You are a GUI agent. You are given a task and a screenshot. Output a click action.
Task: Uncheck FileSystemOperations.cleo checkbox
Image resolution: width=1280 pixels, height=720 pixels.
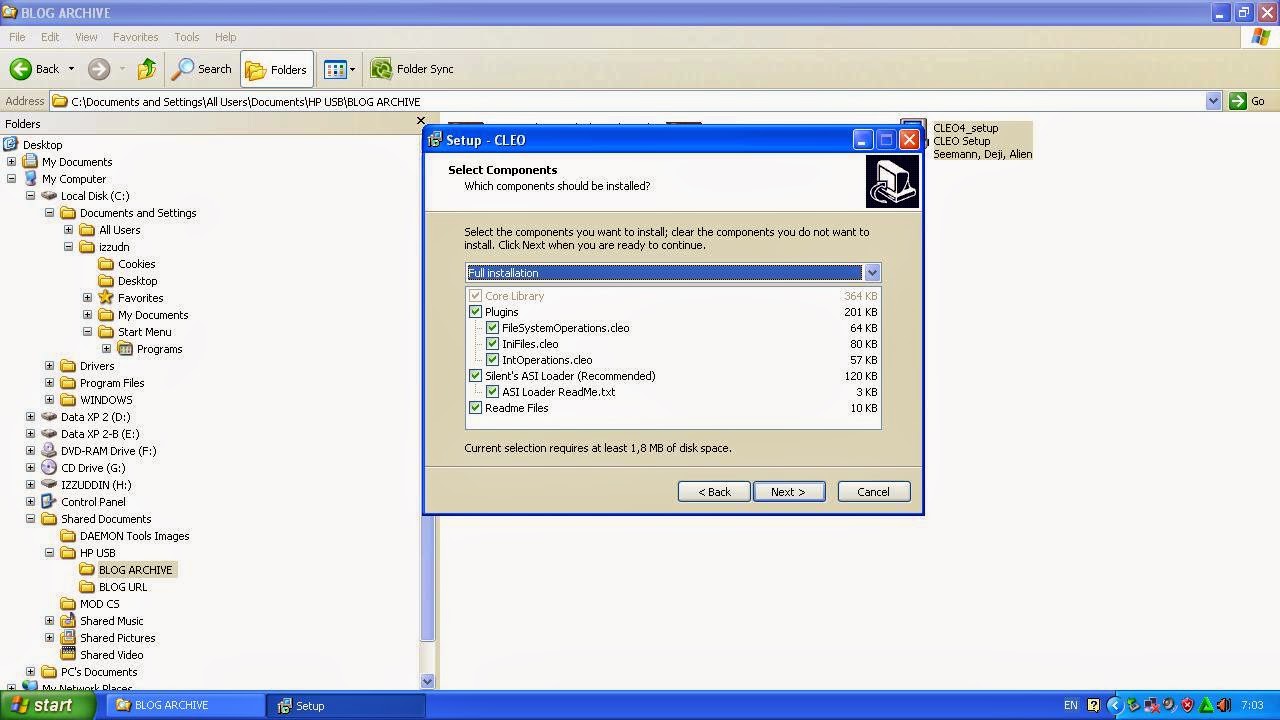coord(492,328)
